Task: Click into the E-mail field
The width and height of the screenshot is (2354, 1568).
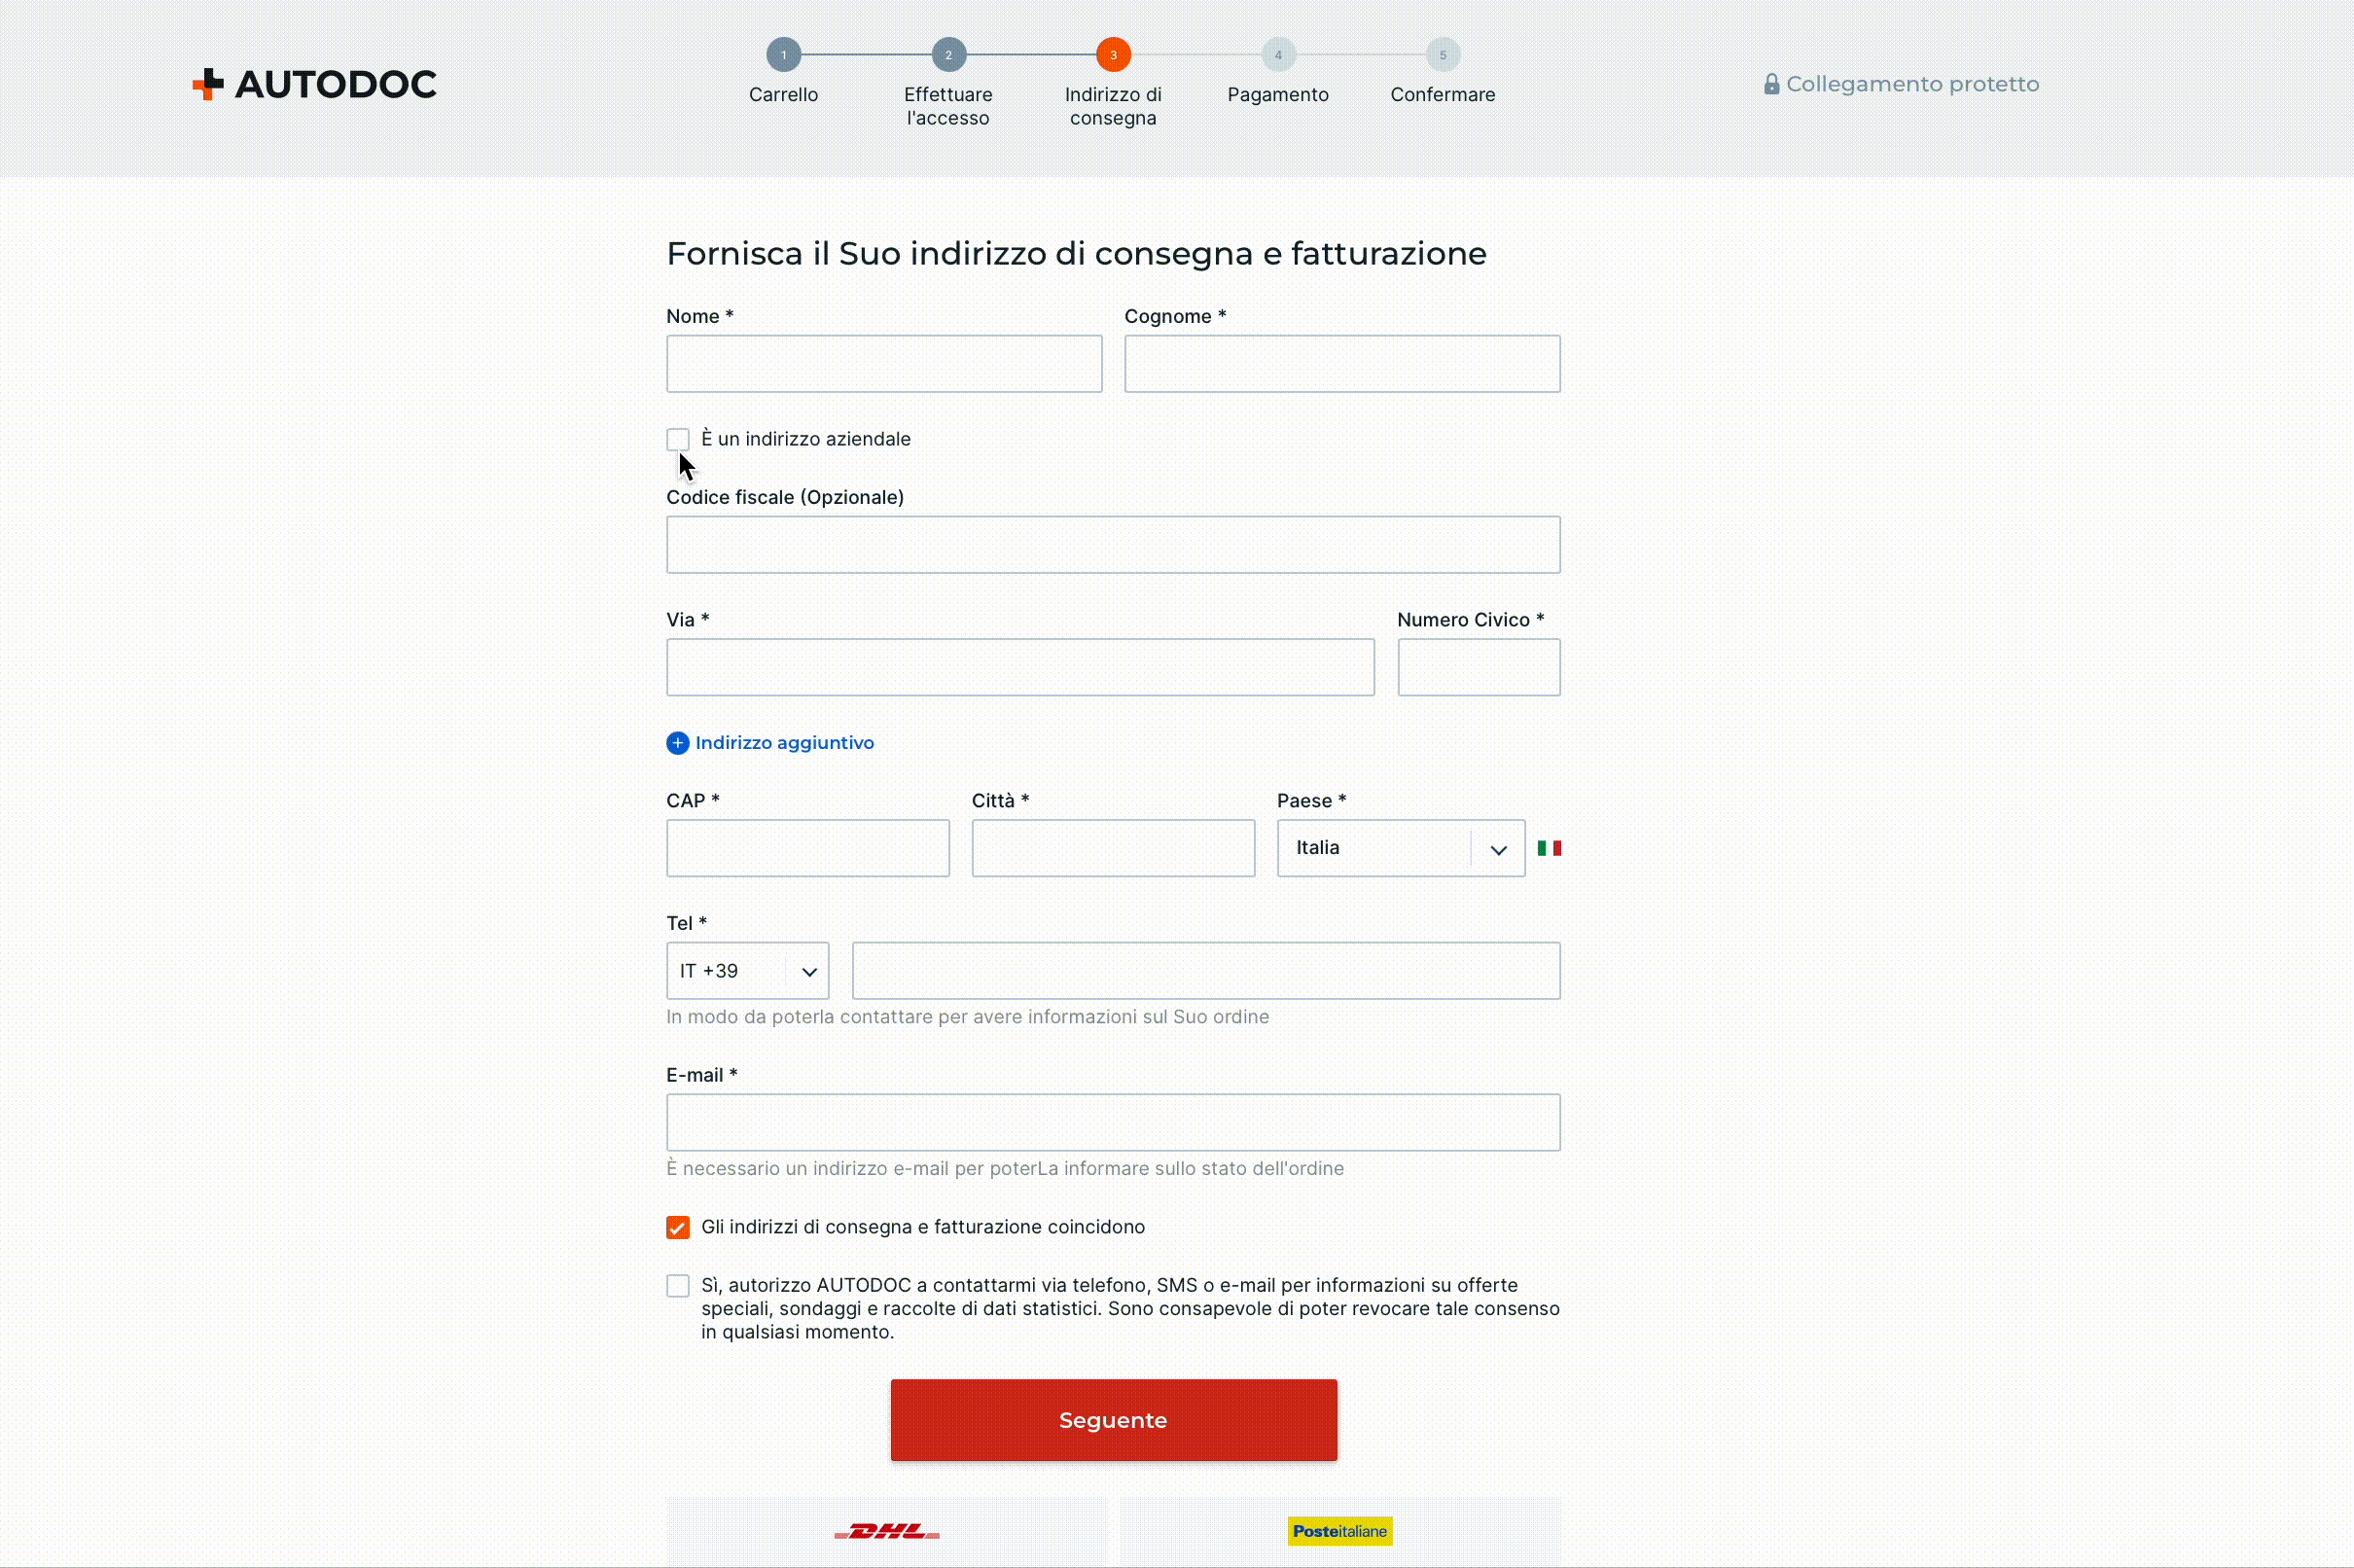Action: tap(1112, 1122)
